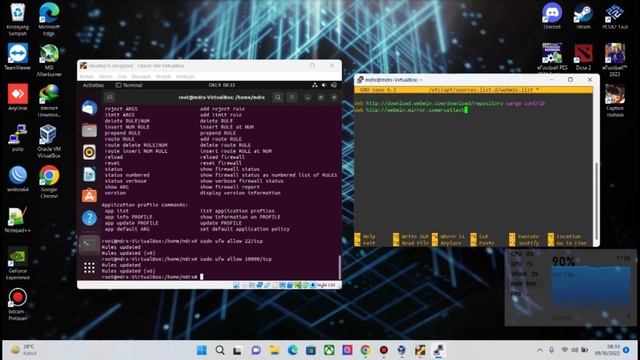
Task: Open Notepad++ desktop shortcut
Action: pos(18,219)
